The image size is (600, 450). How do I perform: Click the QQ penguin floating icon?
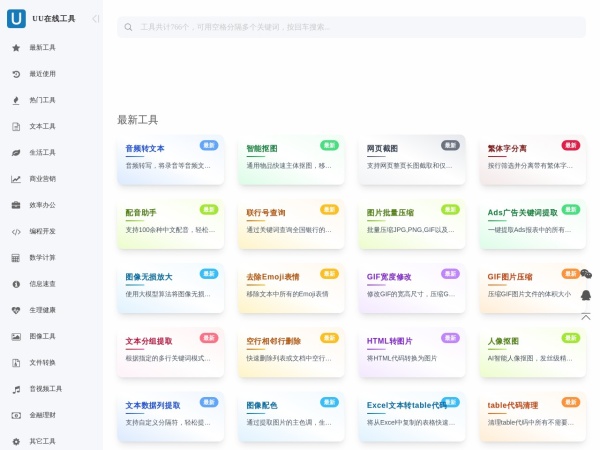586,295
